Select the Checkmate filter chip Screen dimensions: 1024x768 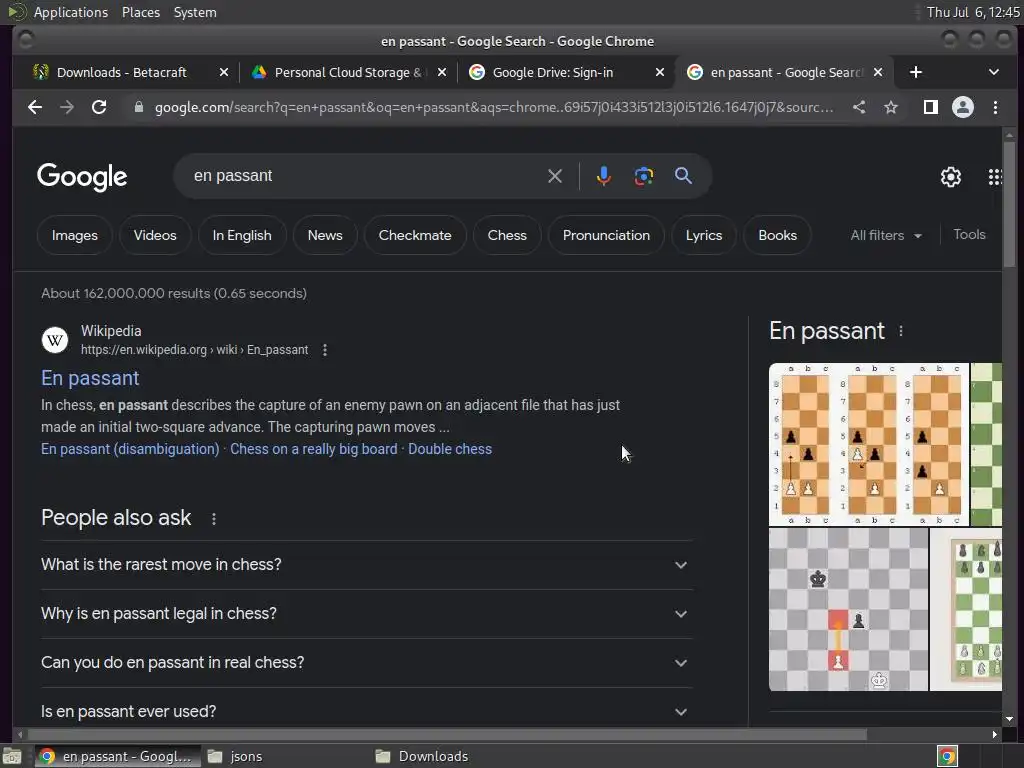coord(415,235)
